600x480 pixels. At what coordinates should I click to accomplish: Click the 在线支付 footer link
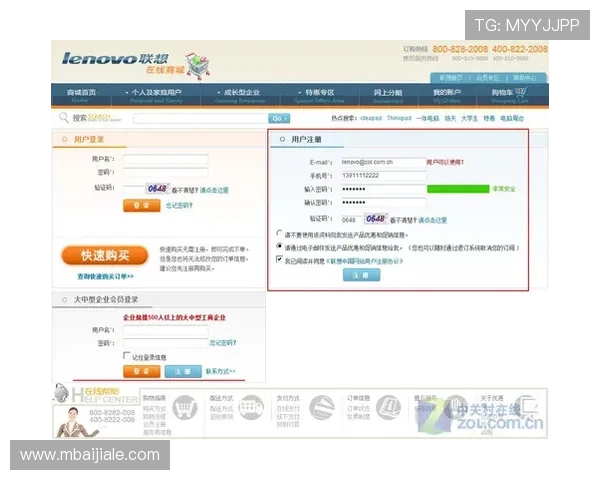click(x=288, y=409)
